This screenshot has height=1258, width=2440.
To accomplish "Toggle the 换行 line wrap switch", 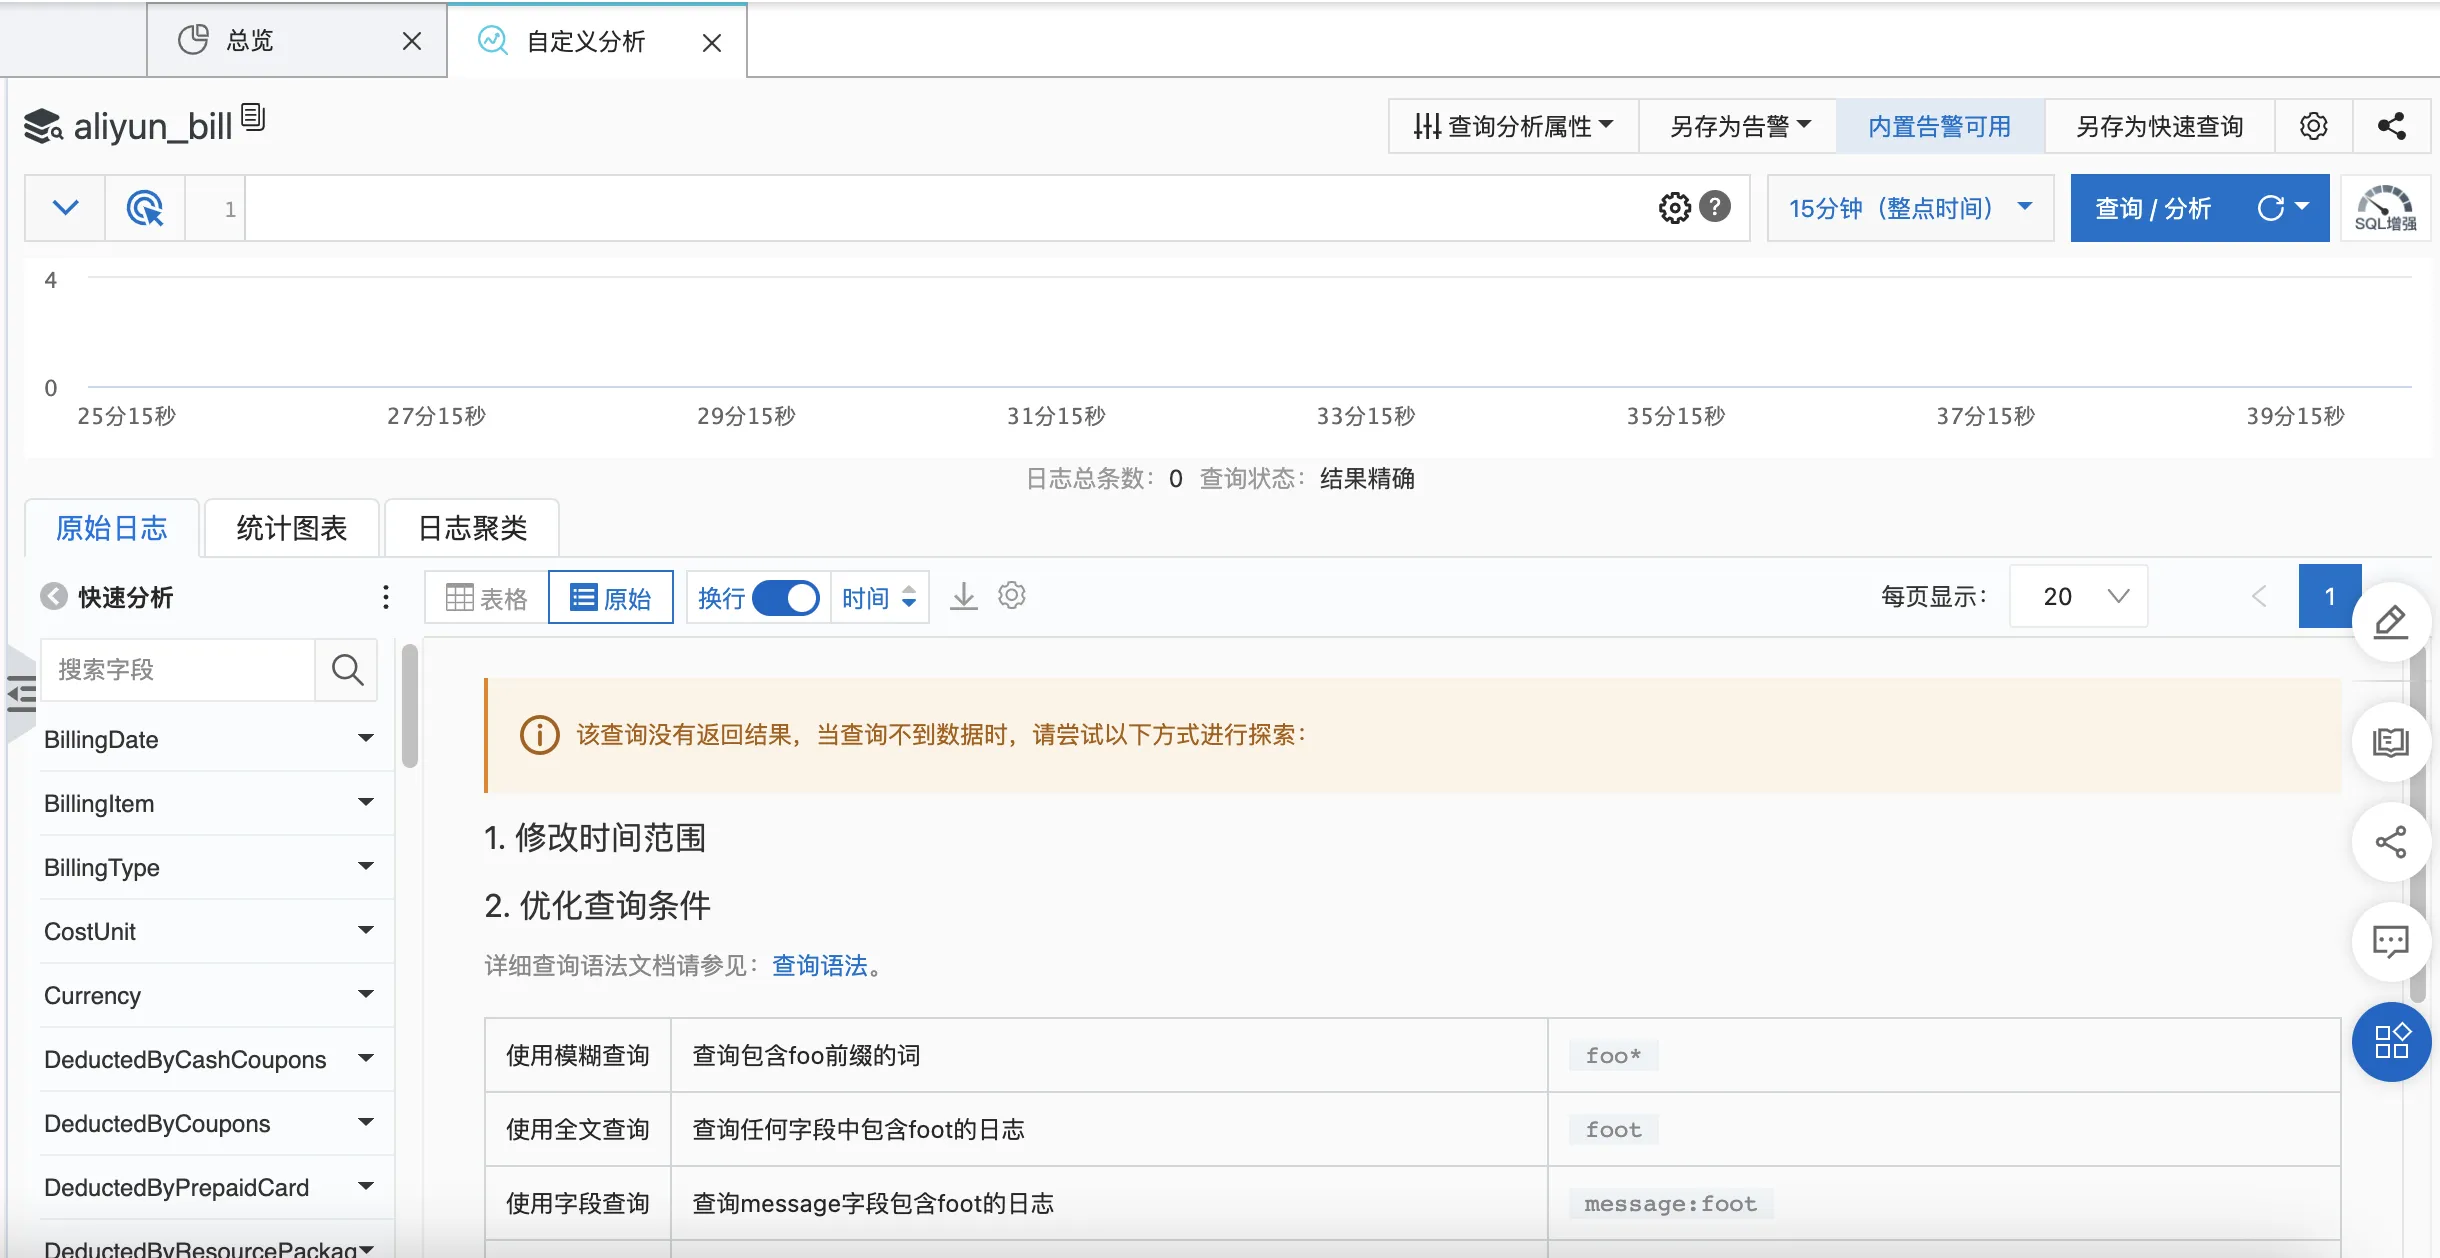I will (x=785, y=598).
